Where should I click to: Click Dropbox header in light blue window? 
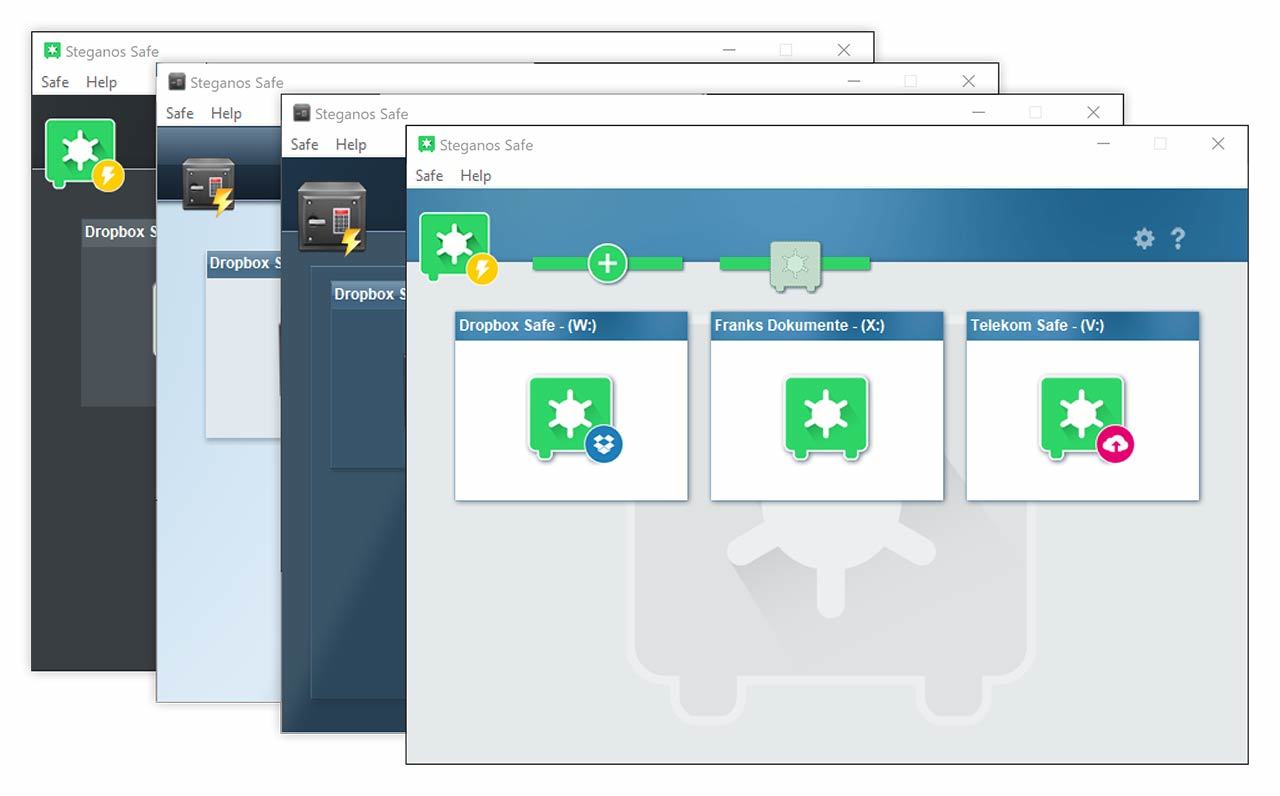pos(244,263)
